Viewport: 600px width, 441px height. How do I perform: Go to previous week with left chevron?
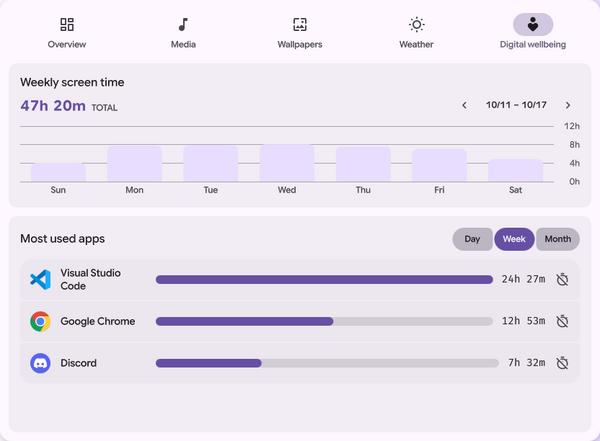(464, 105)
